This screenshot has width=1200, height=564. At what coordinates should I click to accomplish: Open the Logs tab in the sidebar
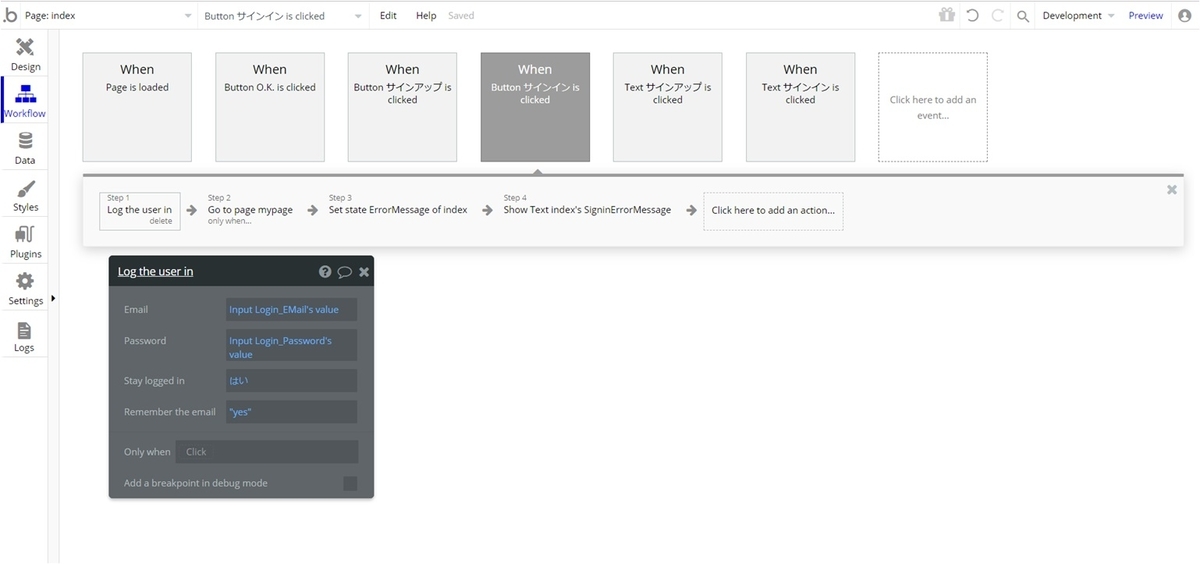pos(25,336)
